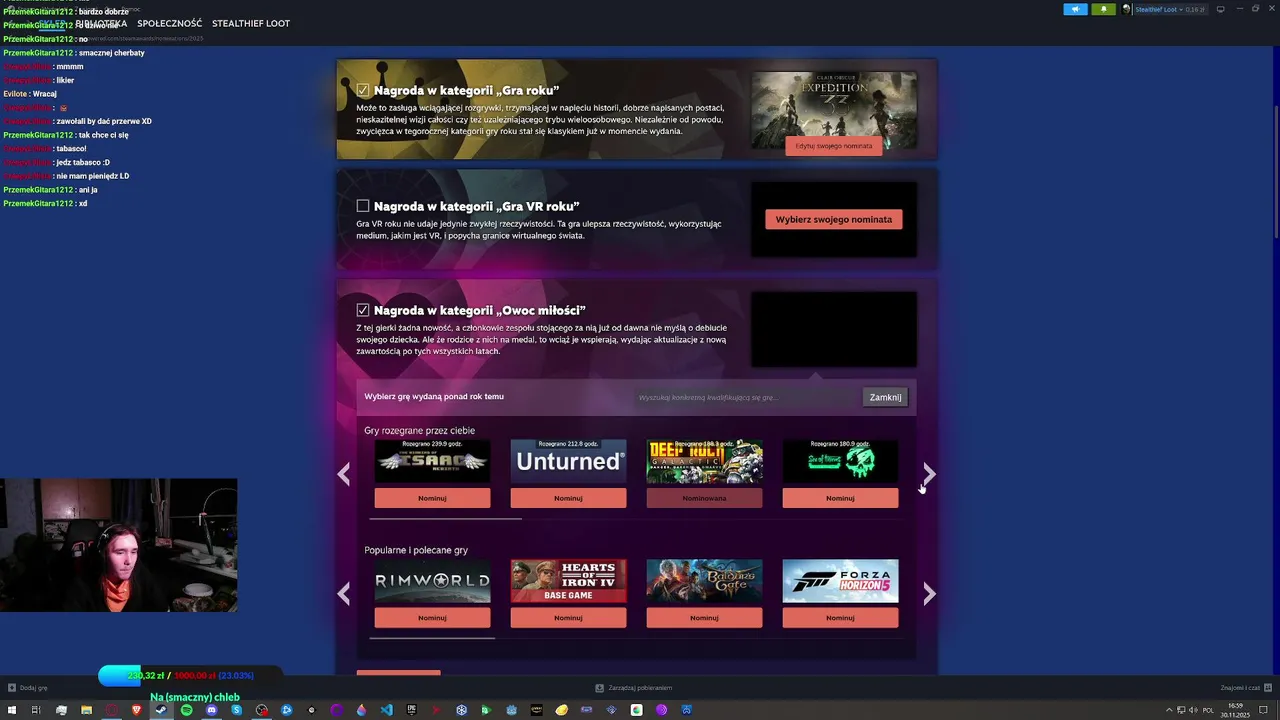
Task: Click Gry rozegrane carousel scroll indicator
Action: pyautogui.click(x=446, y=518)
